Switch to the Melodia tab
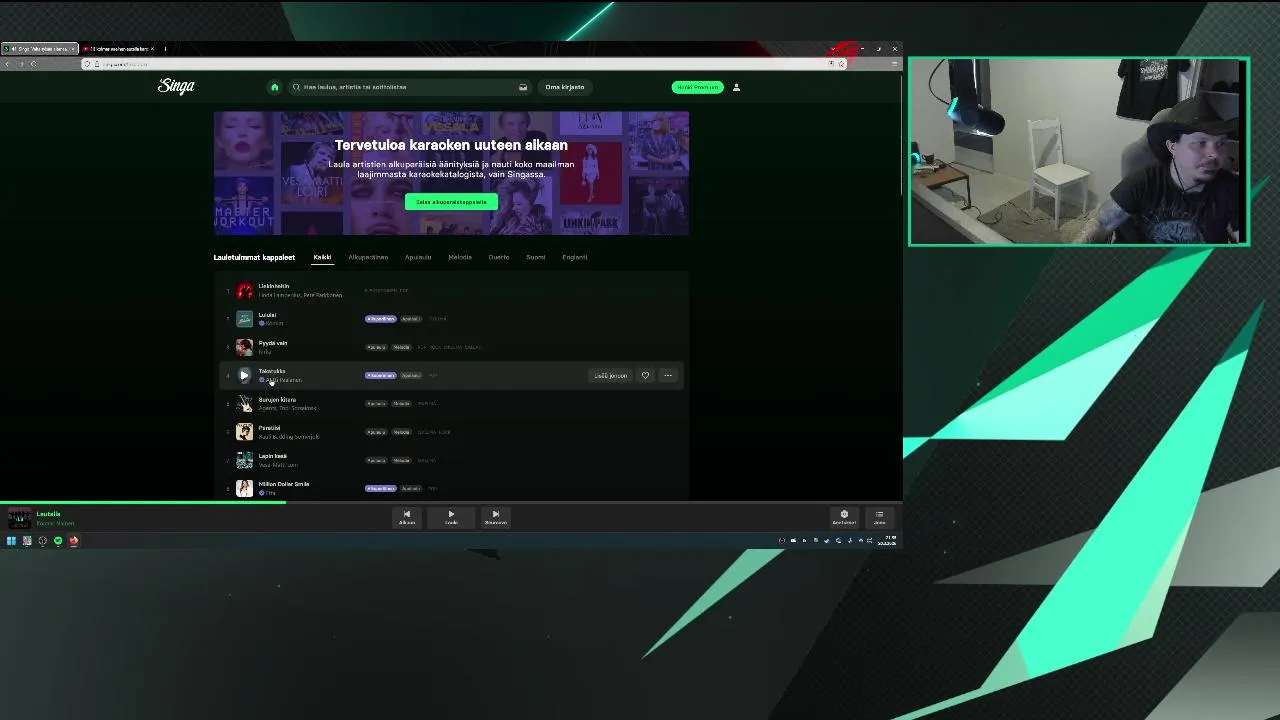1280x720 pixels. pos(460,257)
